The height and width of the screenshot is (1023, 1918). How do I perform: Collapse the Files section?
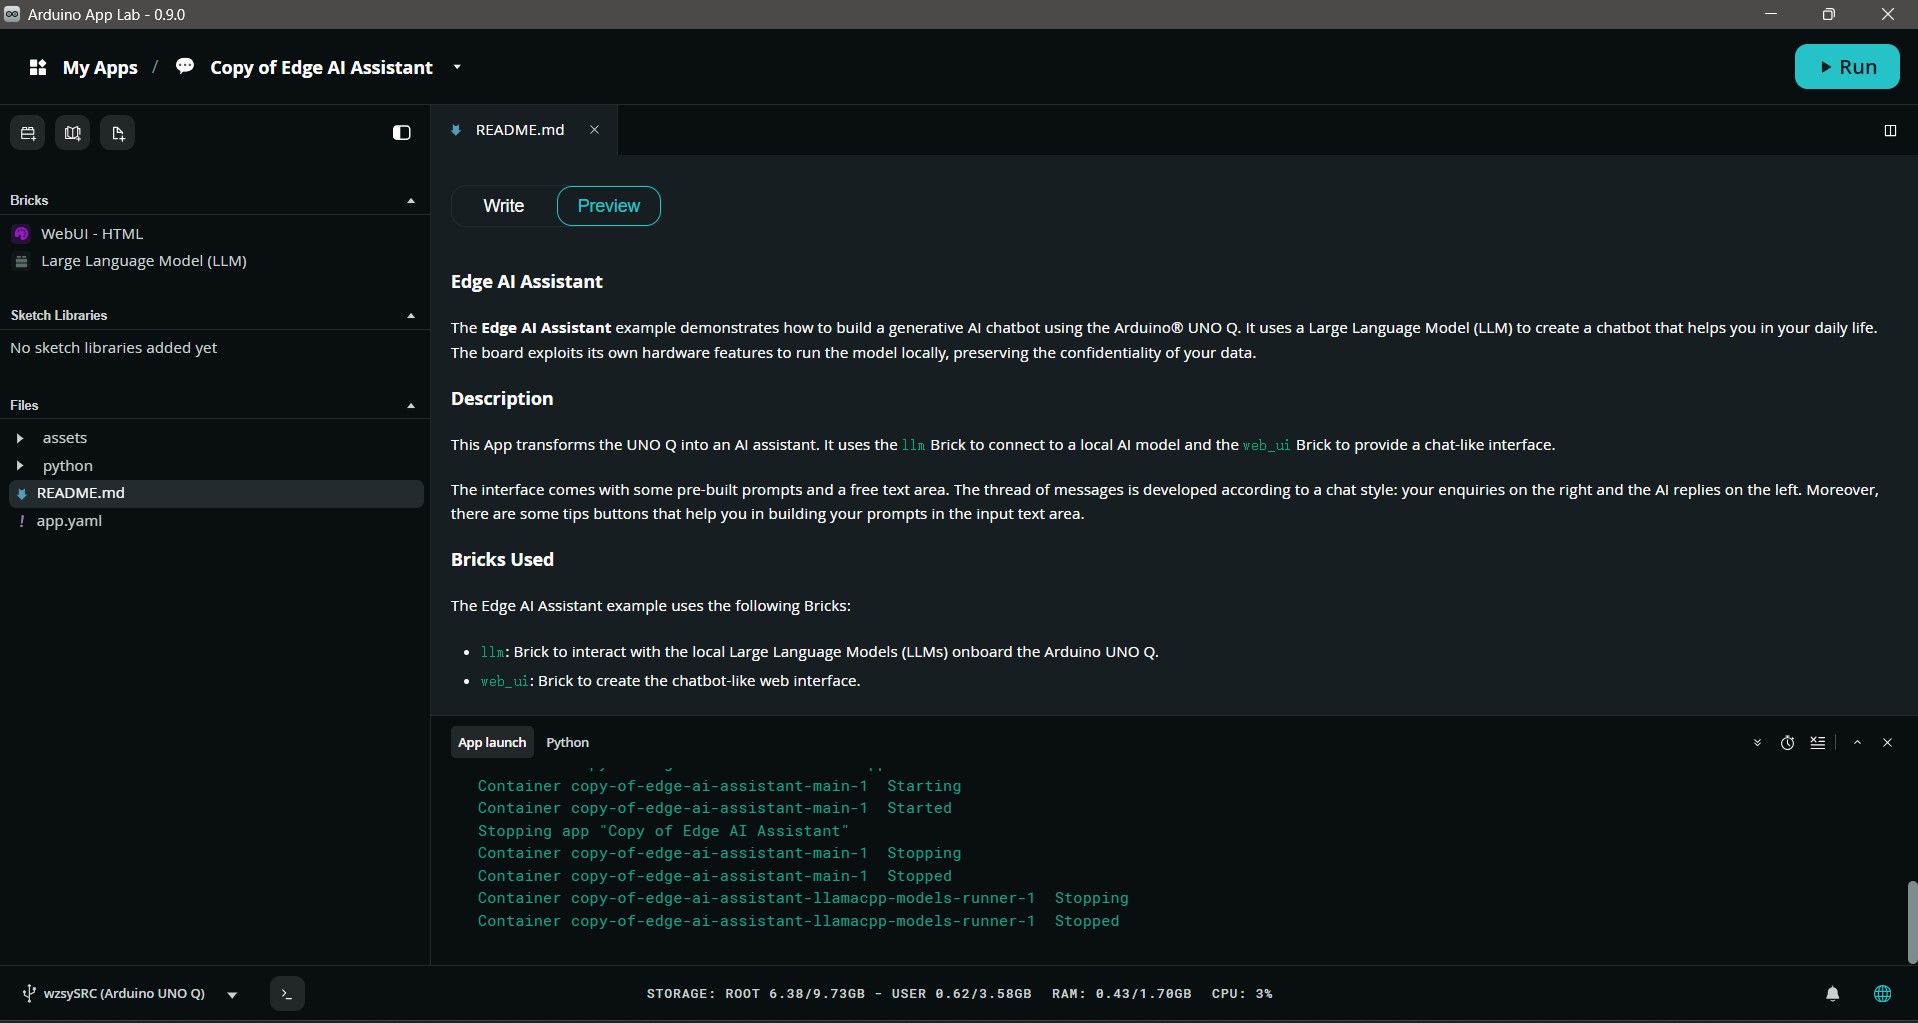tap(411, 406)
